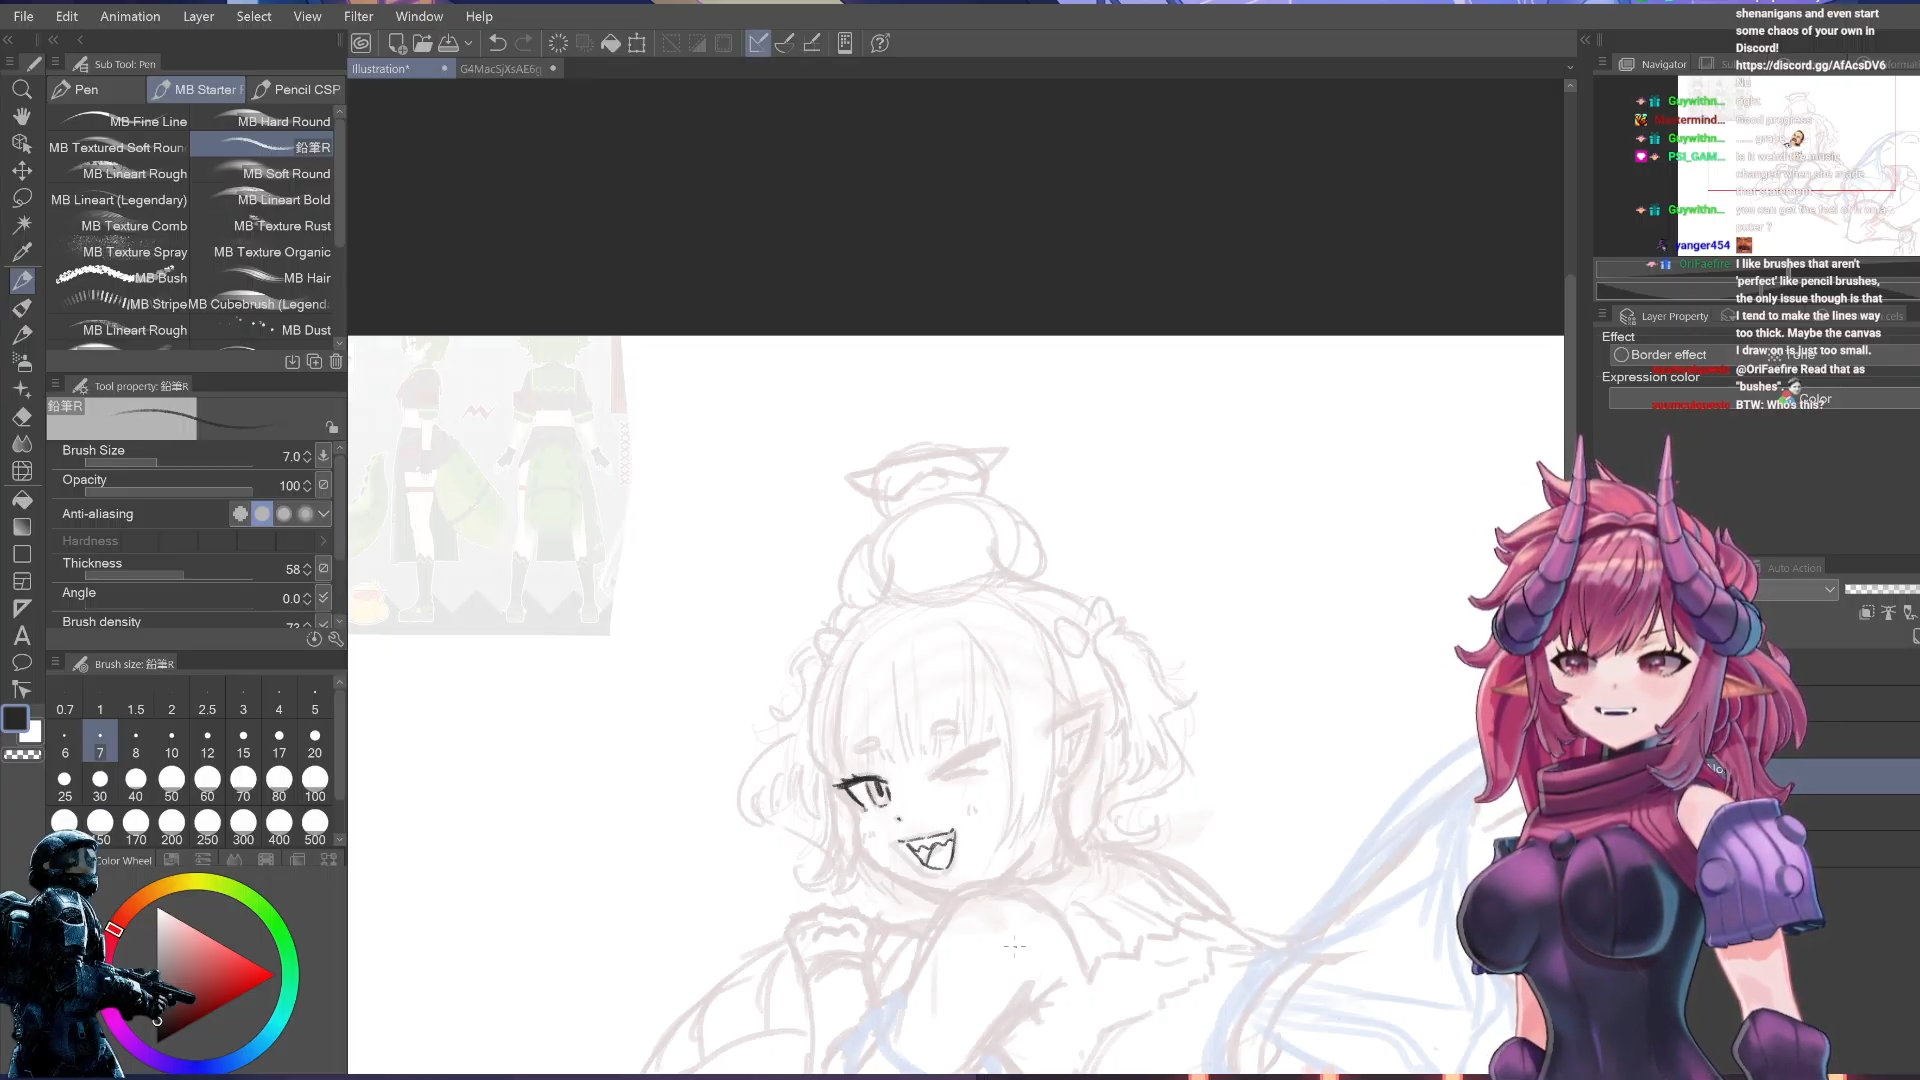Delete sub tool with trash icon
The image size is (1920, 1080).
336,362
